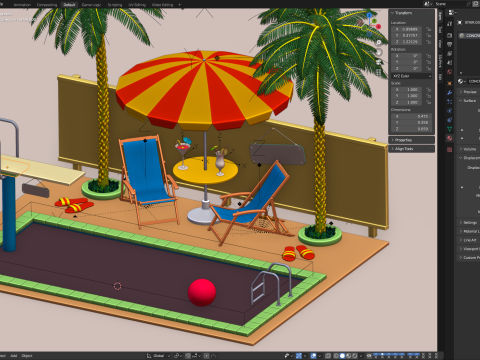Toggle the viewport gizmos display button

299,356
